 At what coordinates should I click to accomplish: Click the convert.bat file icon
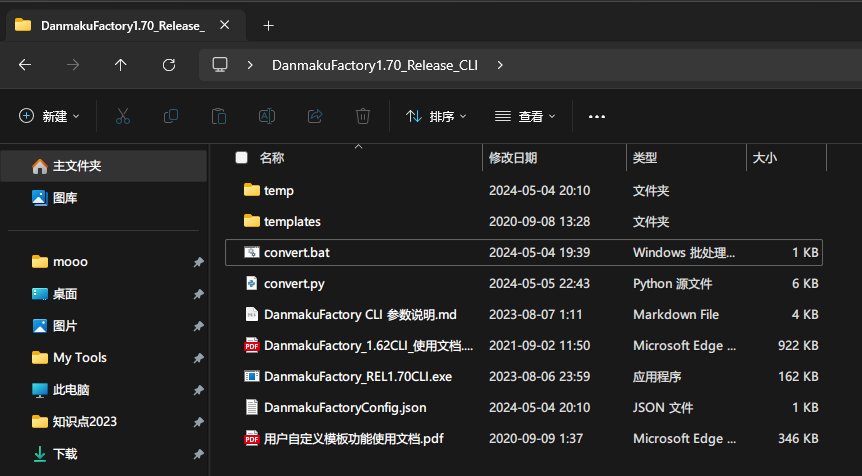coord(252,252)
